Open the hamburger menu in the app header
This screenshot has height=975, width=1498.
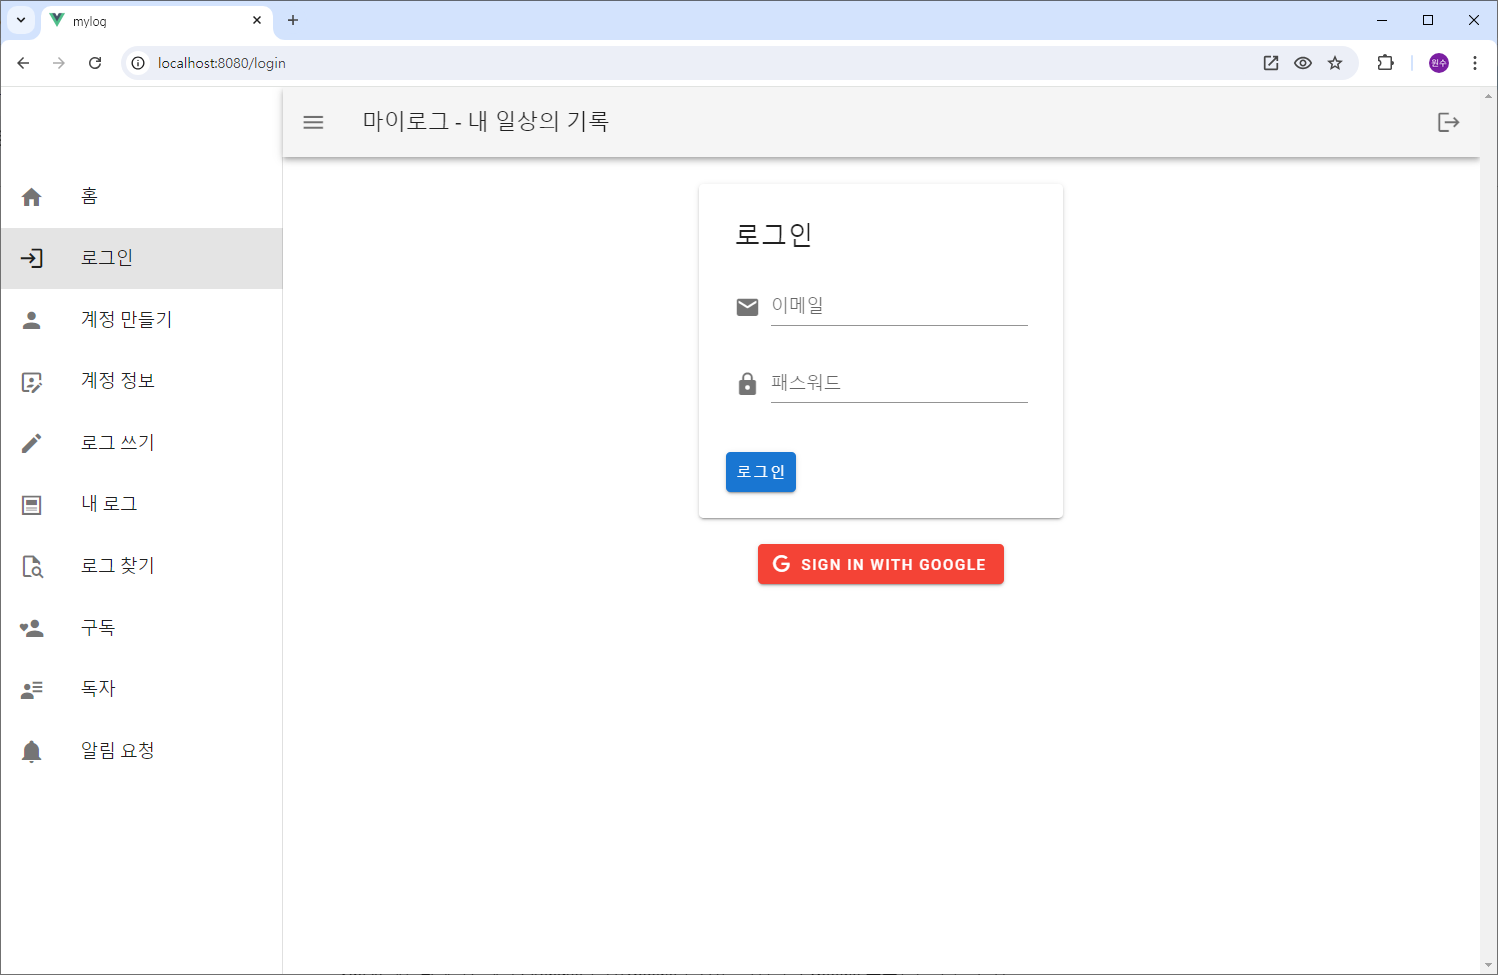click(x=313, y=121)
